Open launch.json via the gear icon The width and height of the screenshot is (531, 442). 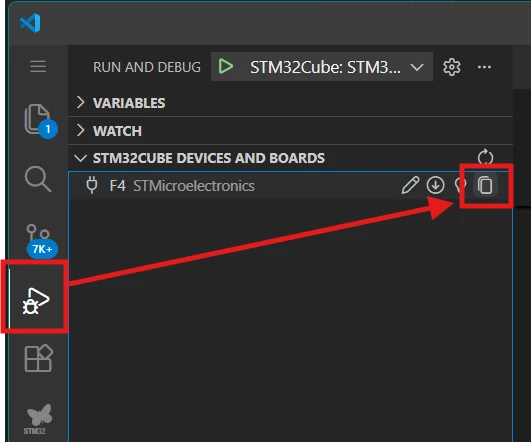point(451,67)
